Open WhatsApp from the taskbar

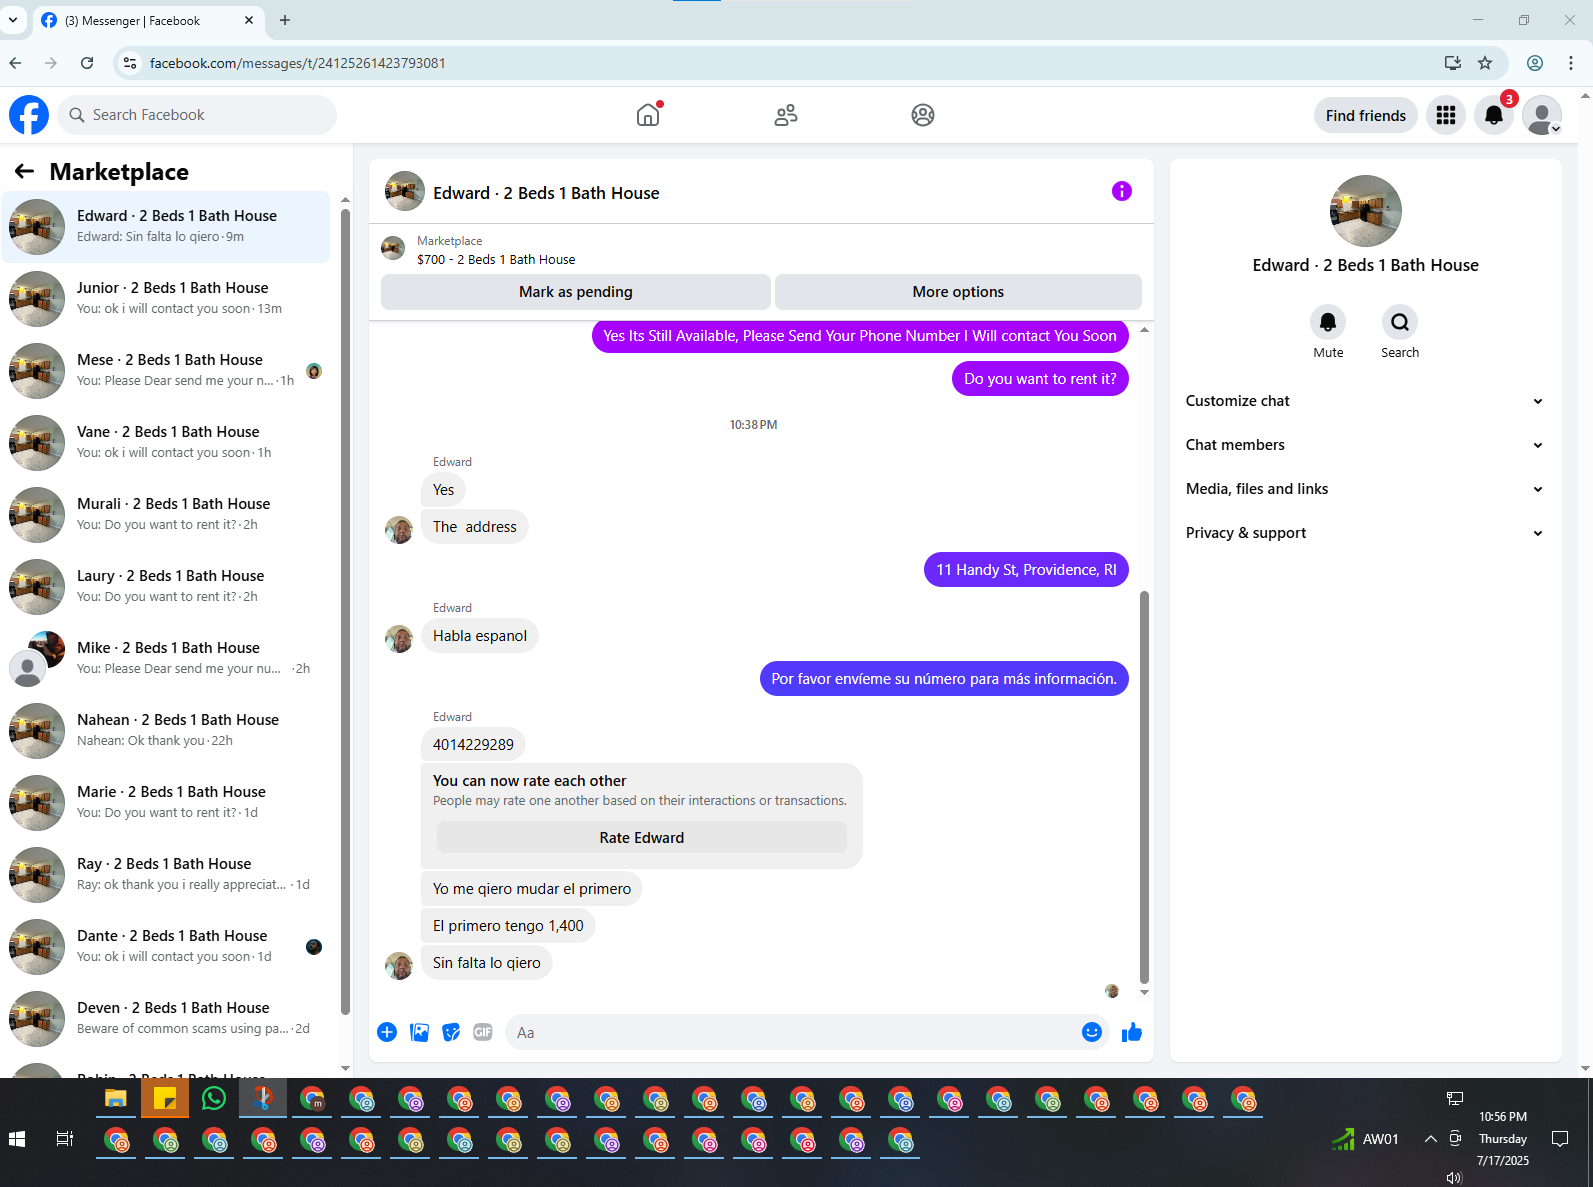(x=214, y=1098)
